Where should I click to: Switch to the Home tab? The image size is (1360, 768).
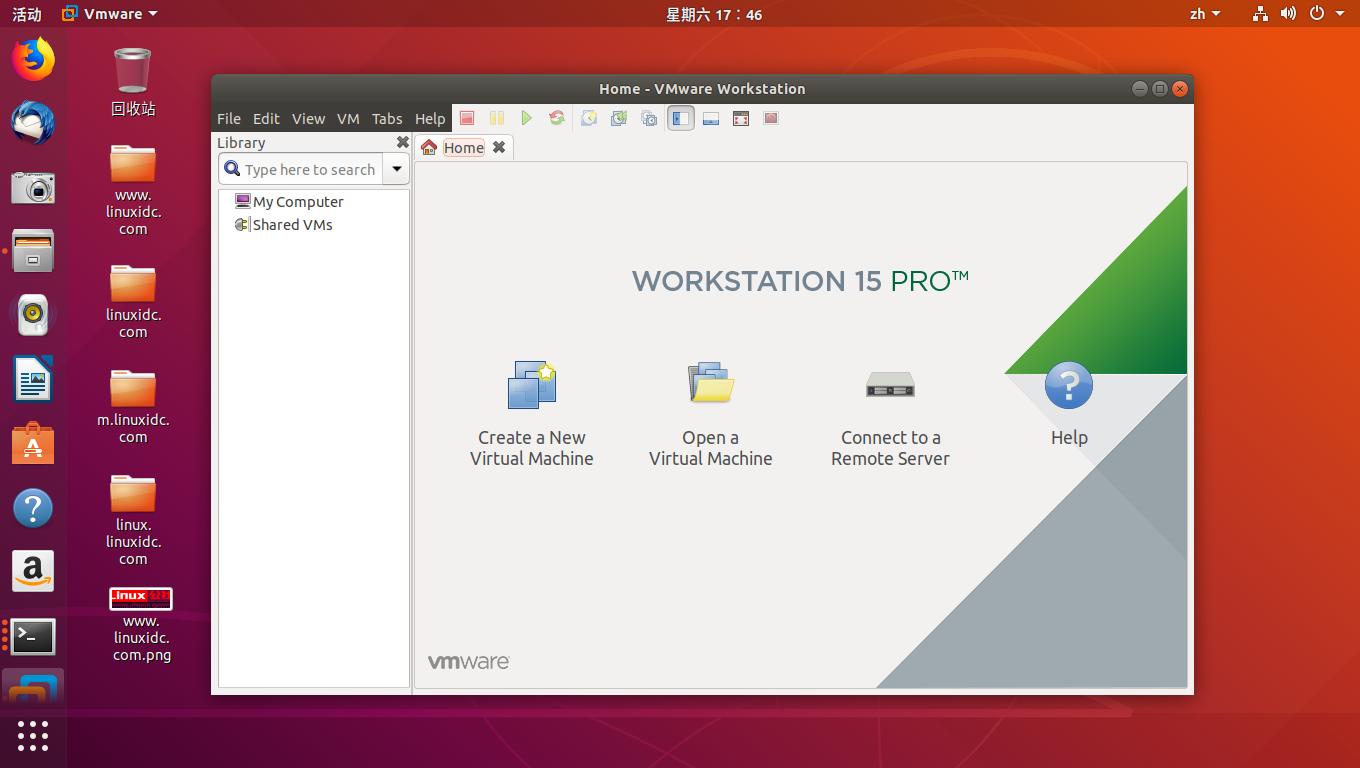tap(464, 147)
